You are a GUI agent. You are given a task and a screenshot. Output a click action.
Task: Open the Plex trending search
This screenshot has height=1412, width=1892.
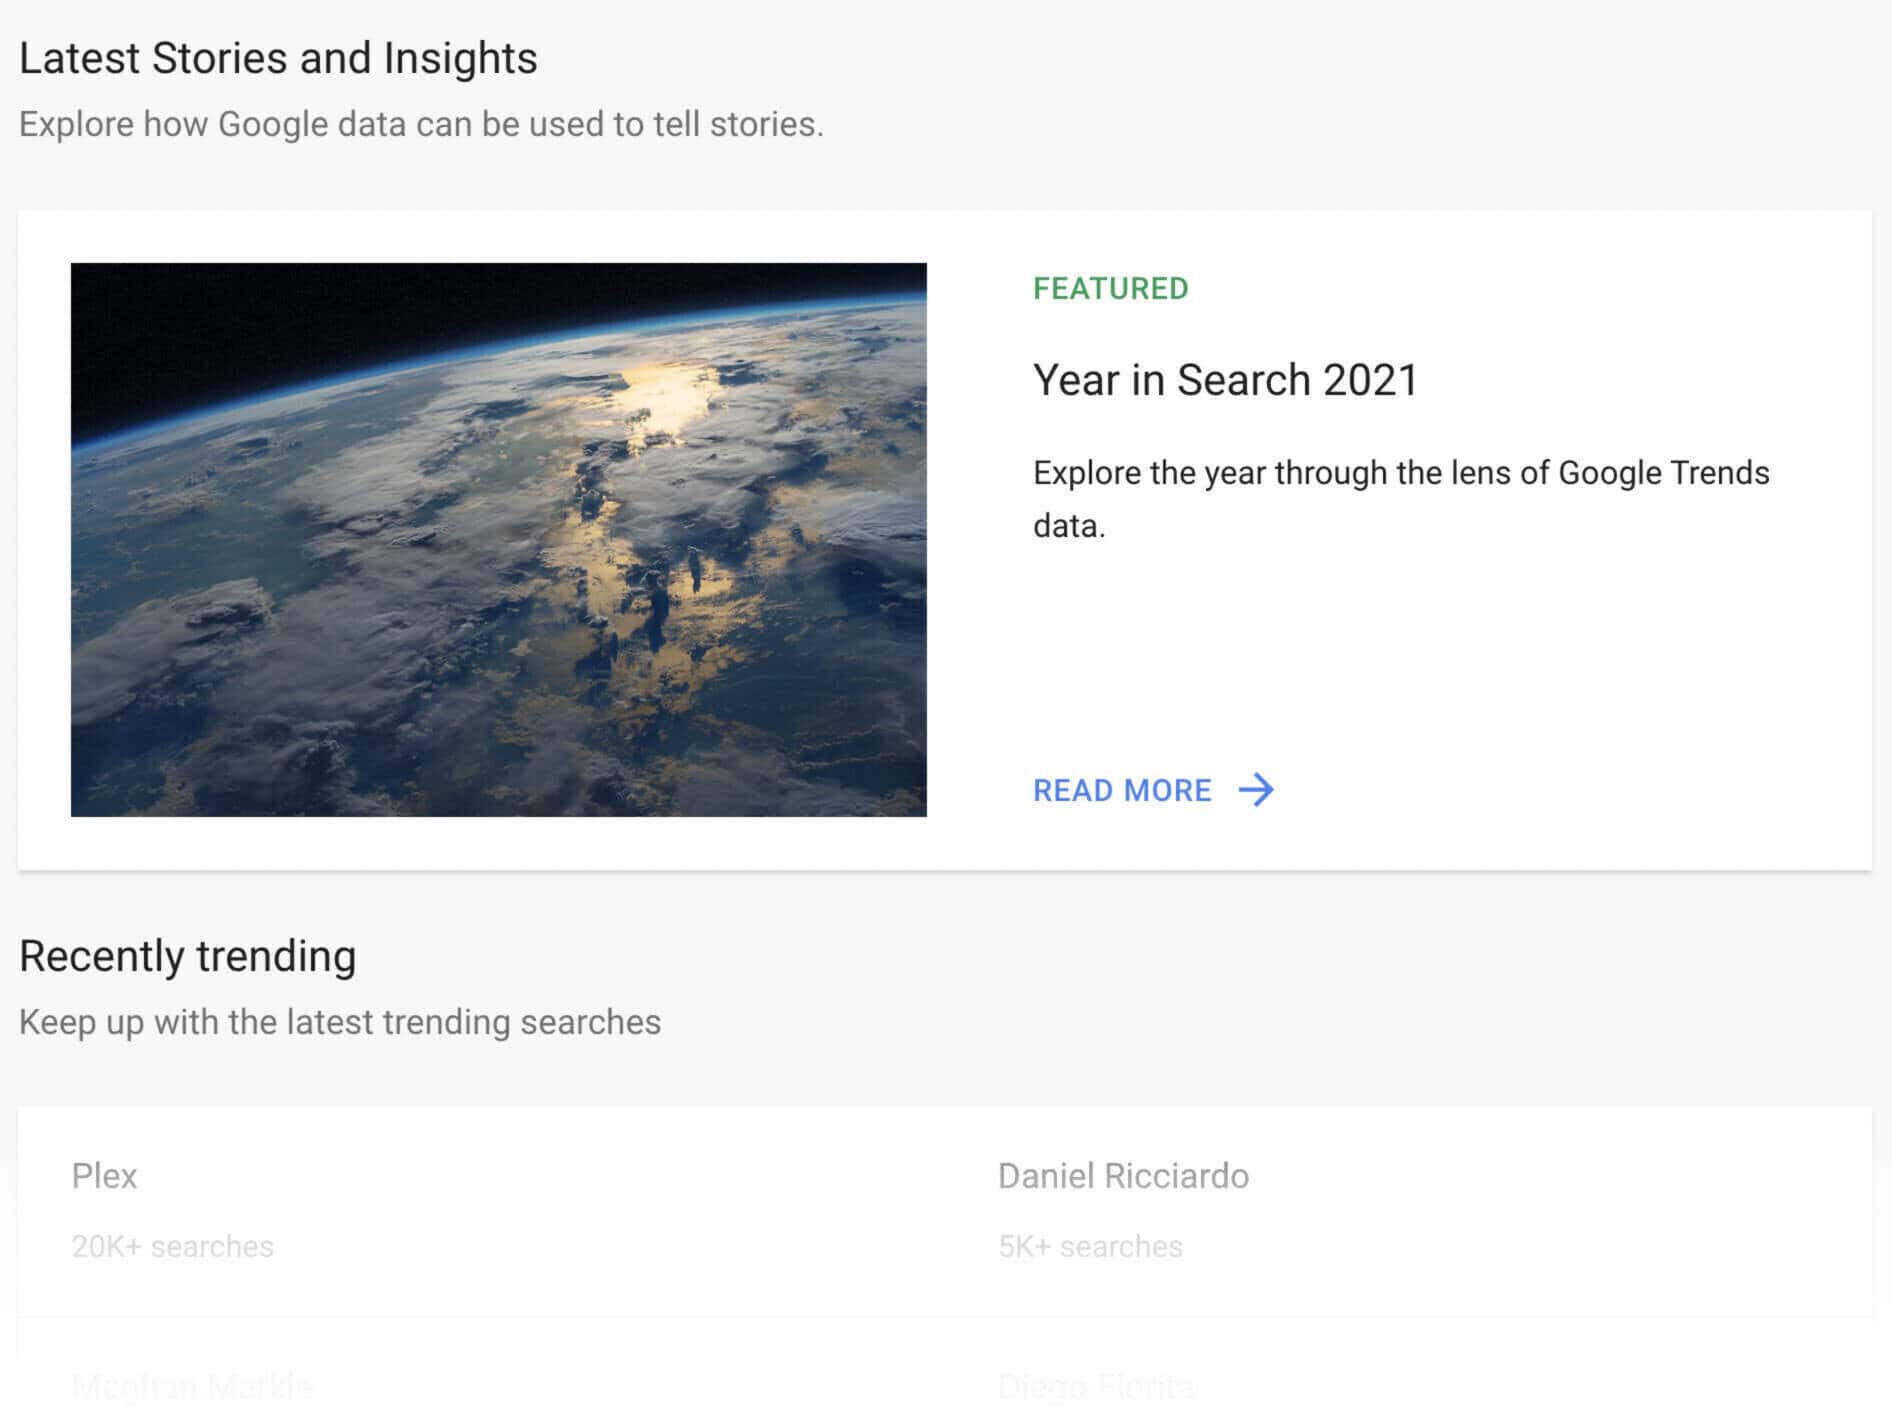(x=104, y=1176)
